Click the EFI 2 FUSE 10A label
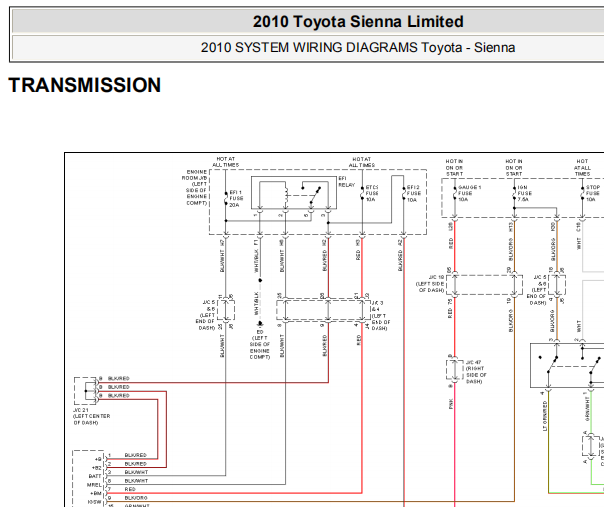The width and height of the screenshot is (604, 507). [413, 194]
